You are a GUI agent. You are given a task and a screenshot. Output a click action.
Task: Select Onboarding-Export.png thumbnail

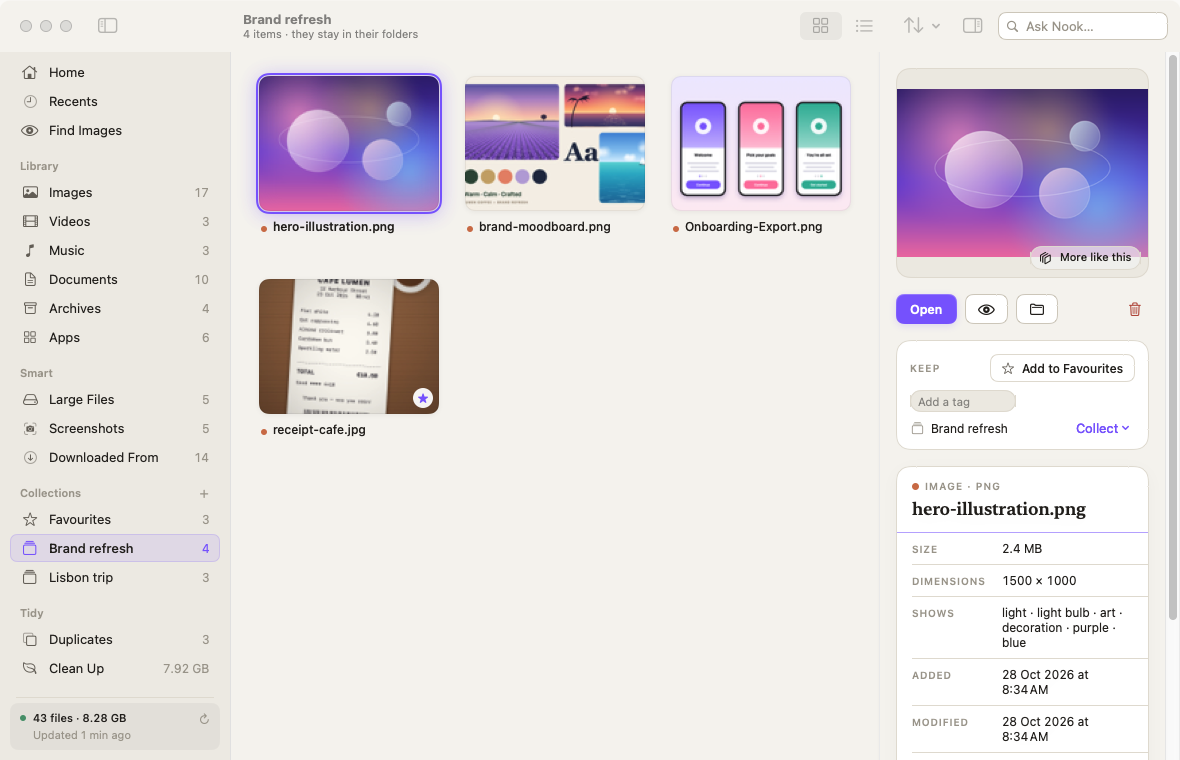click(761, 143)
